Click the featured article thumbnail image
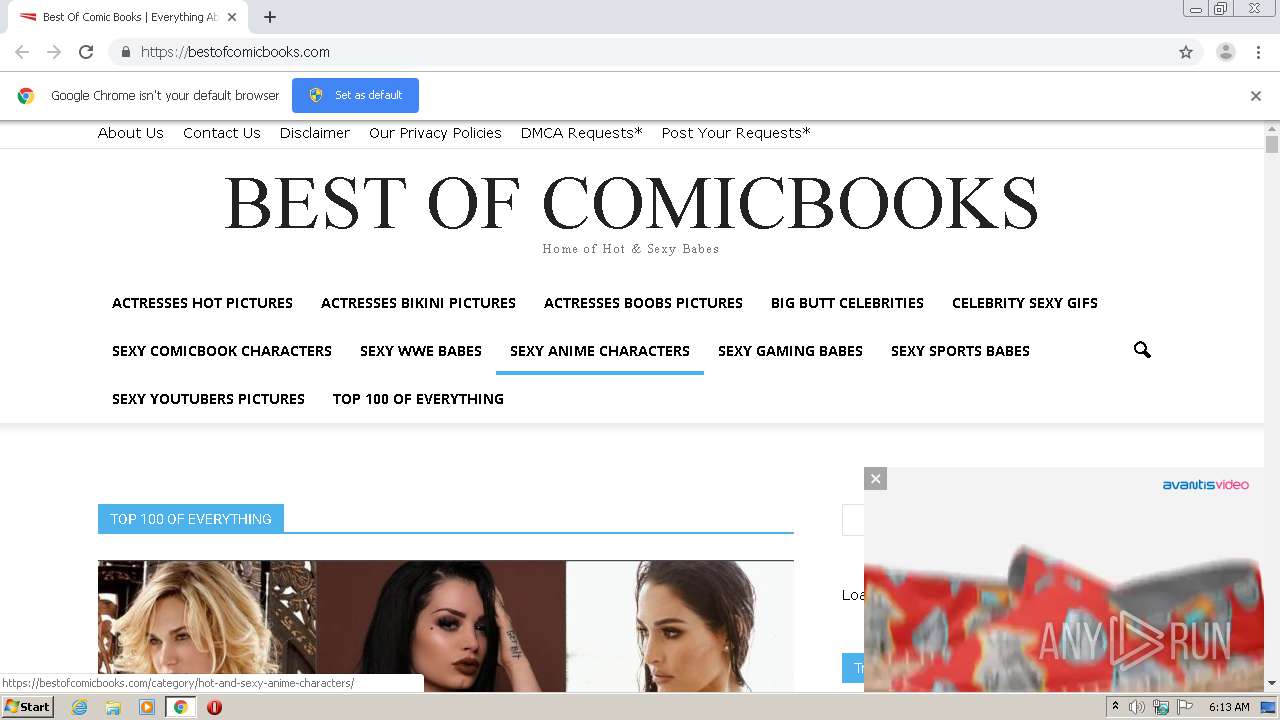This screenshot has width=1280, height=720. (x=446, y=626)
